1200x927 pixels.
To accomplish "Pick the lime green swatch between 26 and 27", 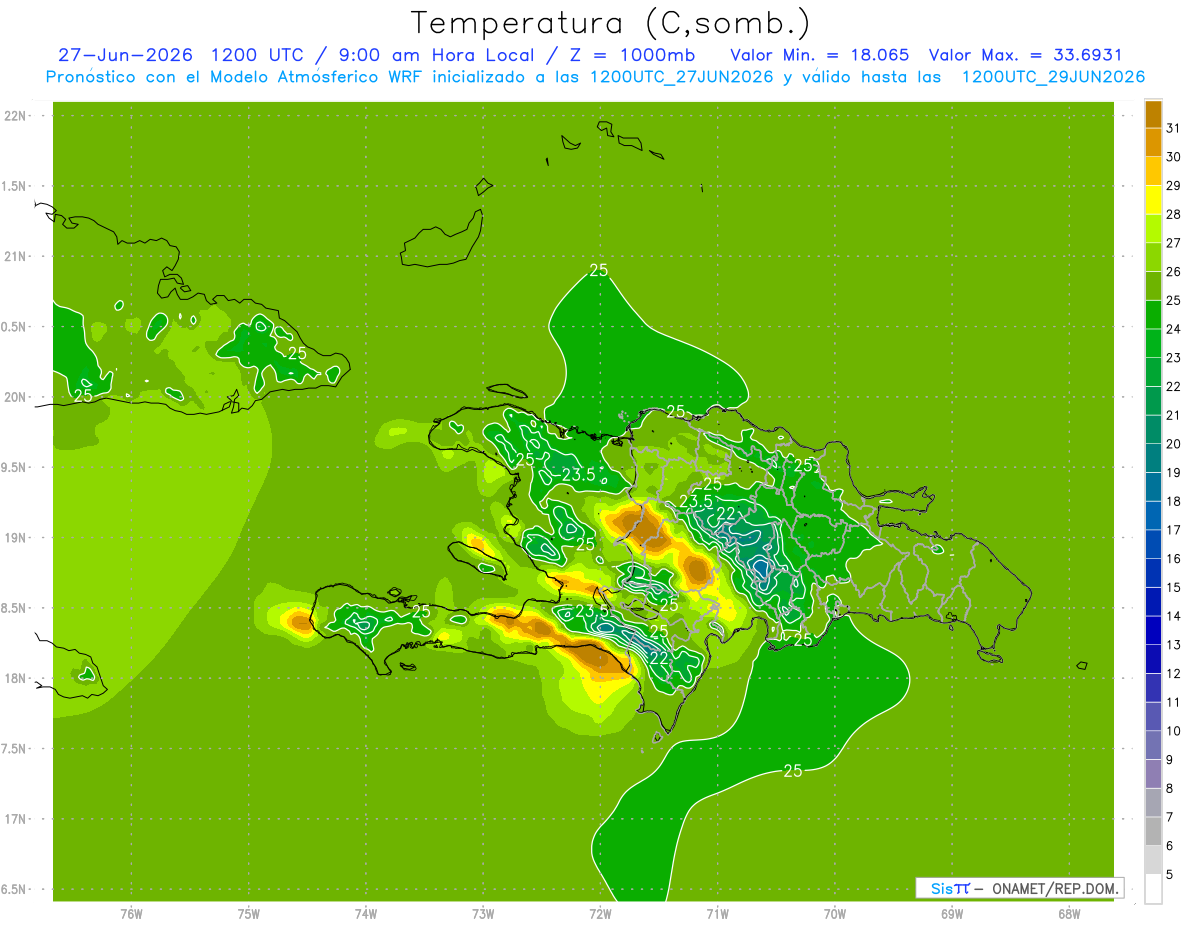I will pos(1153,257).
